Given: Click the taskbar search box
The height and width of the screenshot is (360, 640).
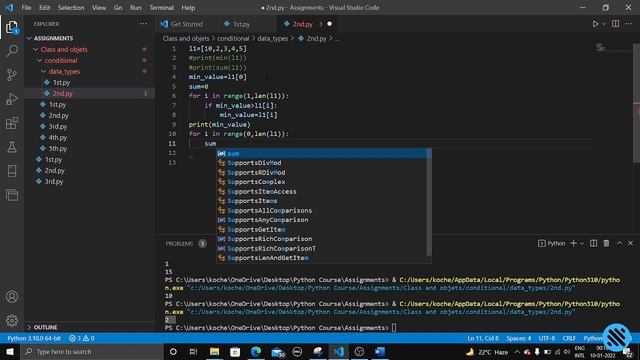Looking at the screenshot, I should pyautogui.click(x=92, y=351).
